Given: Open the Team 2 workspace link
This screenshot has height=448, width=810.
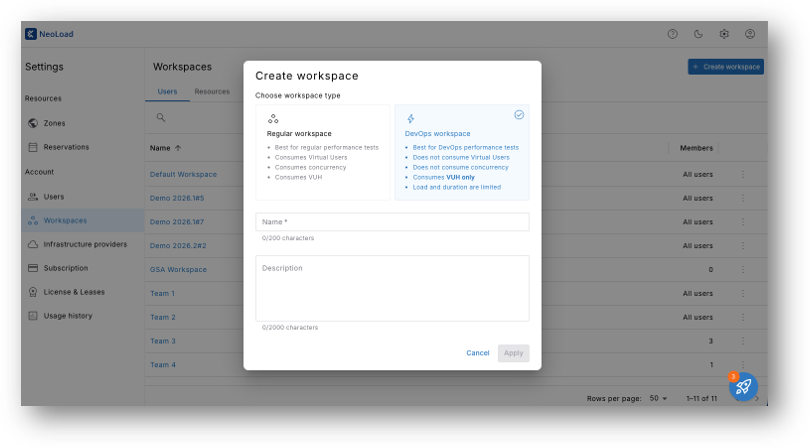Looking at the screenshot, I should 163,317.
